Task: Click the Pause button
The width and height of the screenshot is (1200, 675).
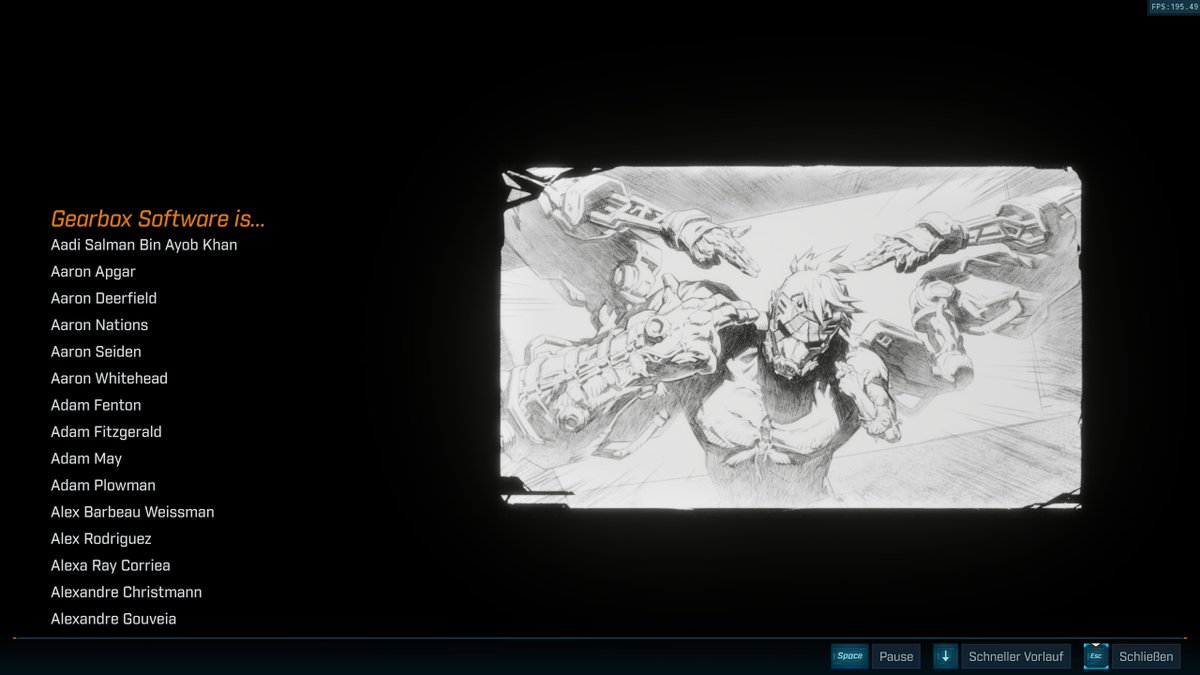Action: click(896, 657)
